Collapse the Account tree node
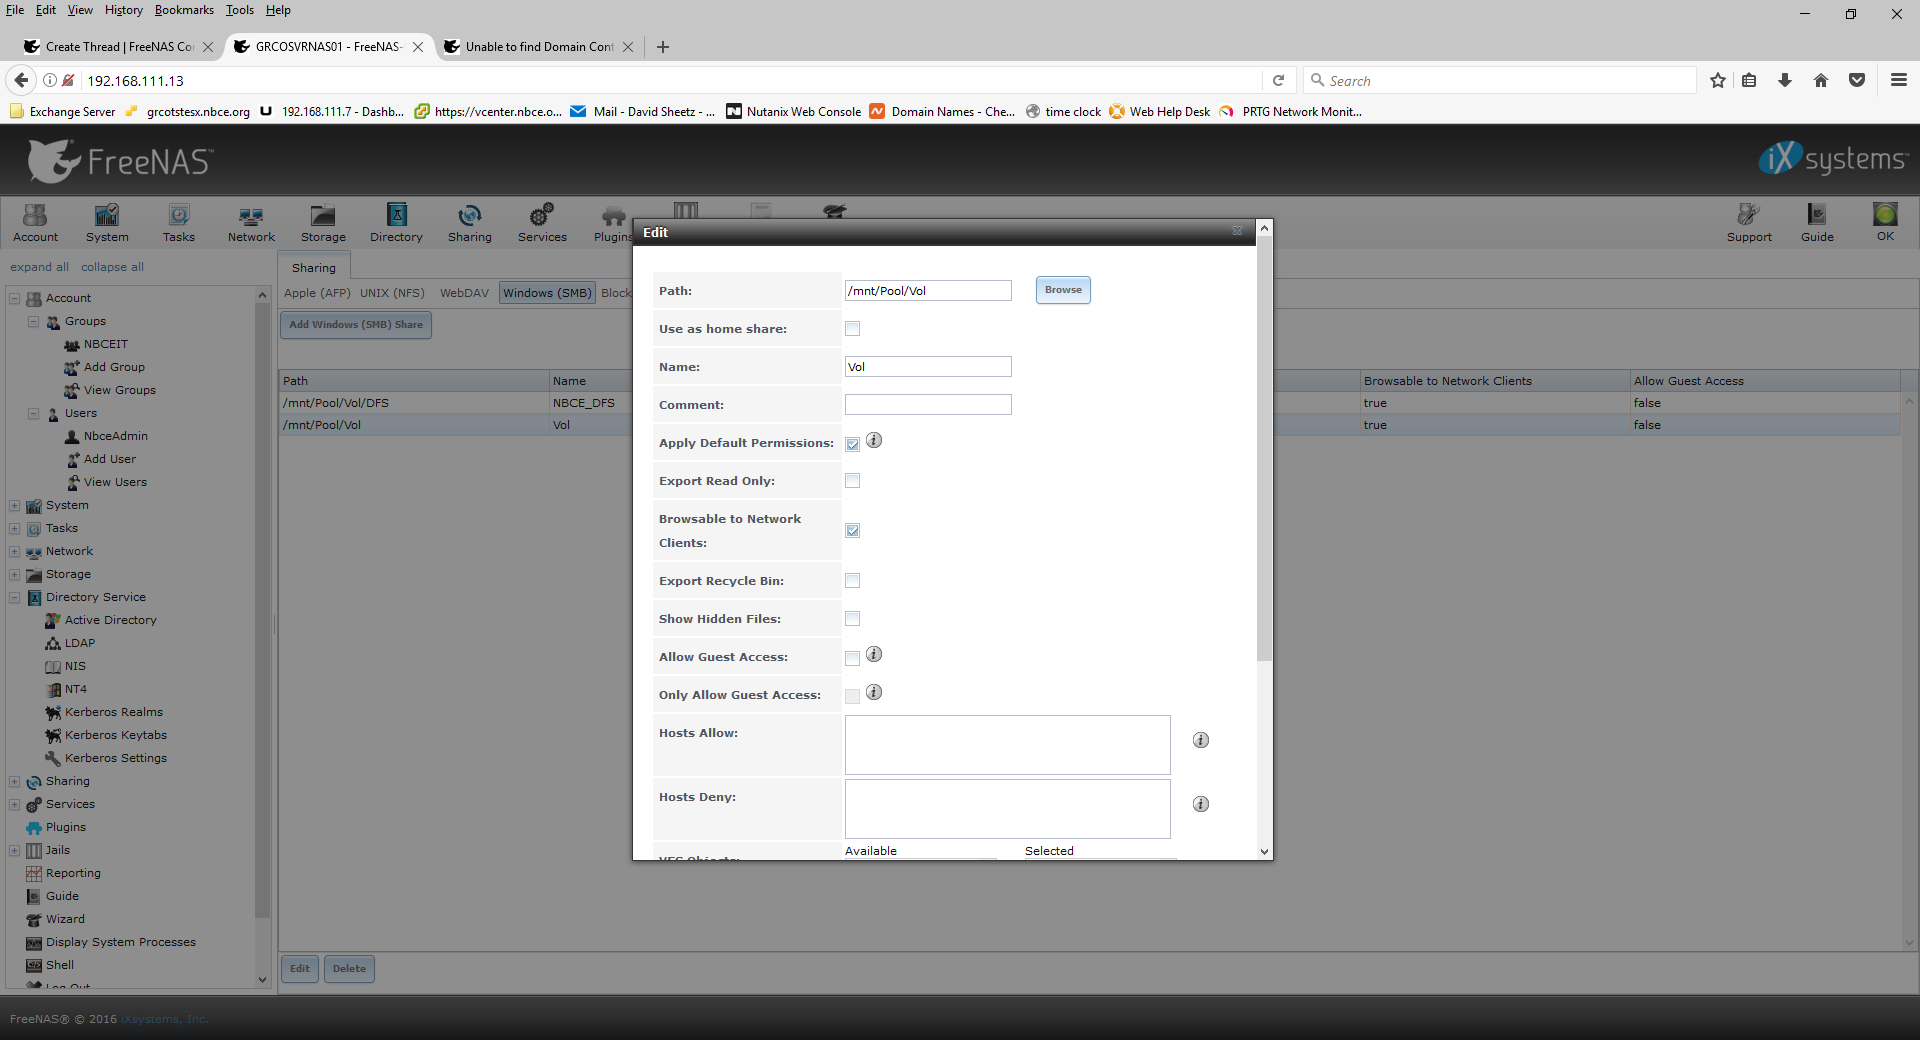Viewport: 1920px width, 1040px height. (15, 298)
